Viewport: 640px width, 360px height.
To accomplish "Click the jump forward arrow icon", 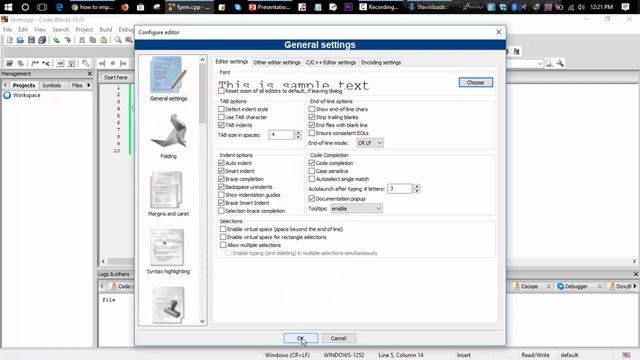I will [x=123, y=63].
